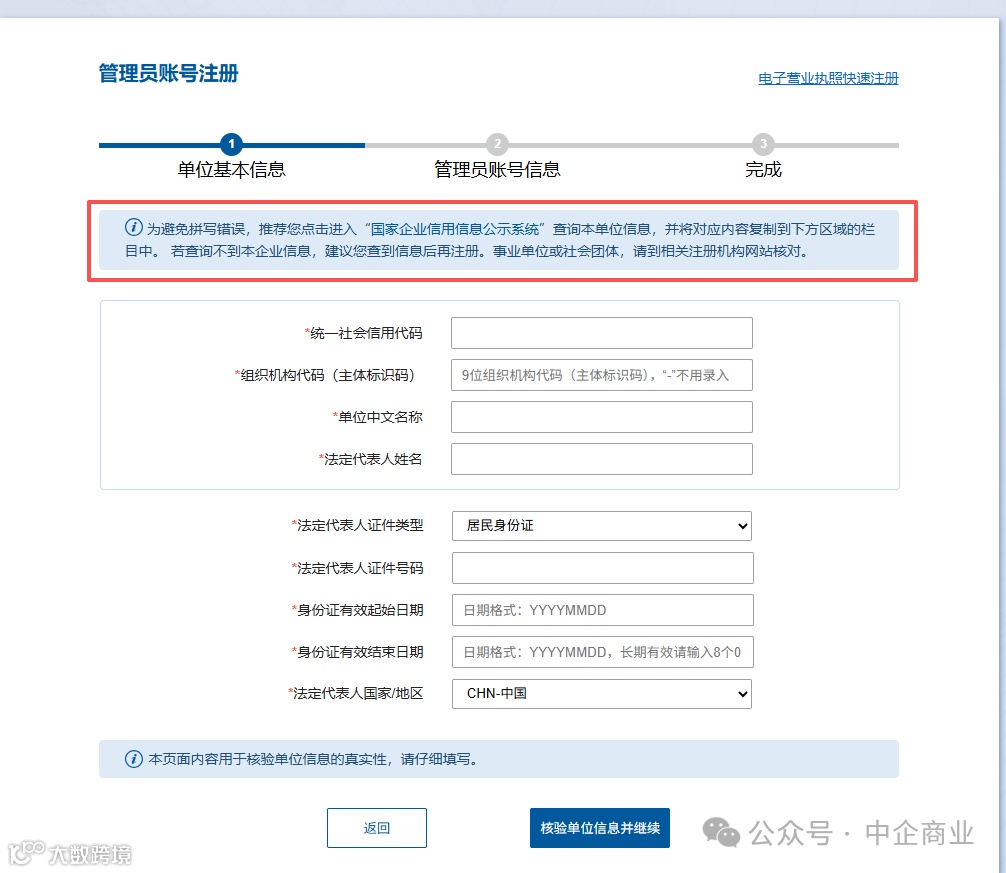
Task: Focus the 法定代表人姓名 input field
Action: click(x=602, y=459)
